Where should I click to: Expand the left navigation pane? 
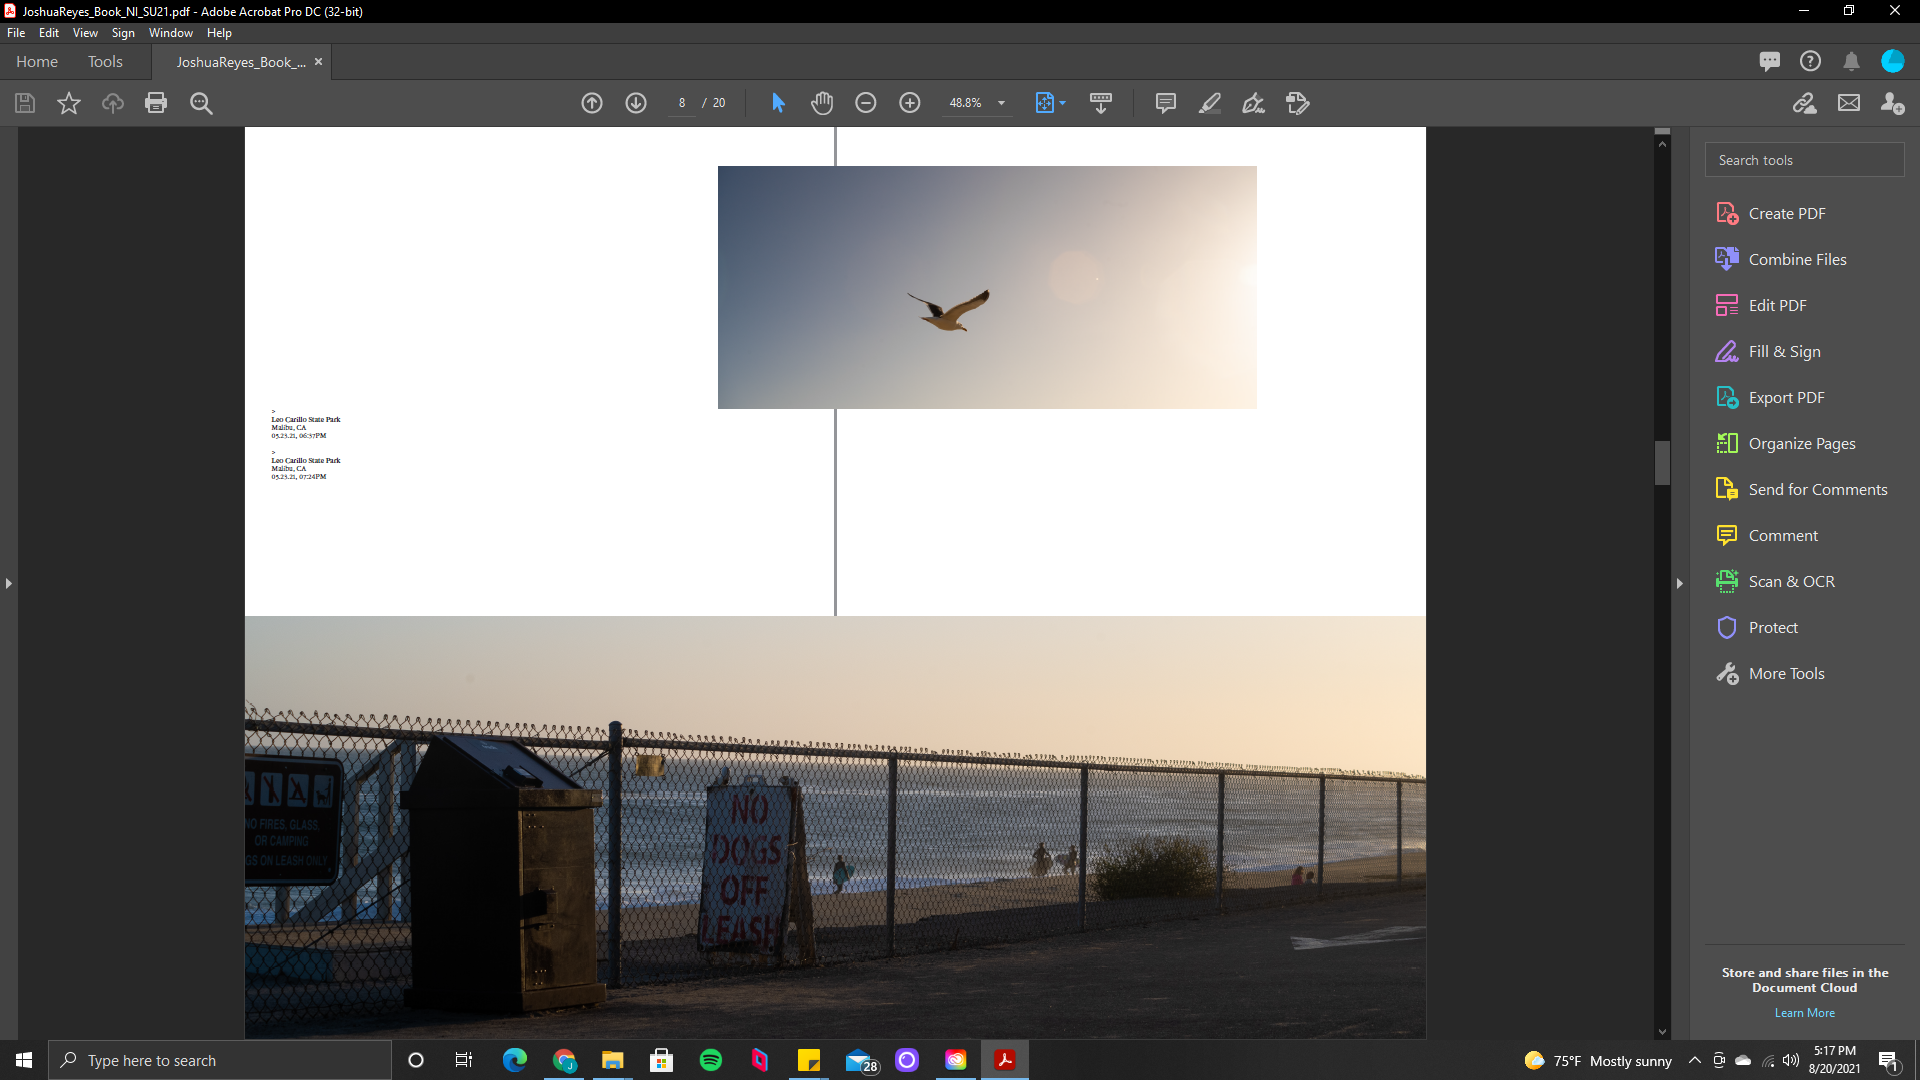click(x=9, y=583)
